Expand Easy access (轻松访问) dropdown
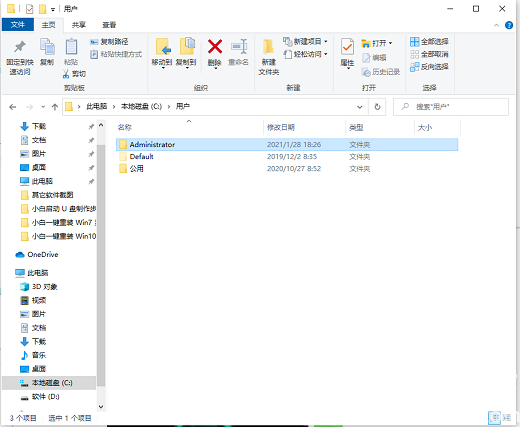Viewport: 520px width, 427px height. click(305, 54)
